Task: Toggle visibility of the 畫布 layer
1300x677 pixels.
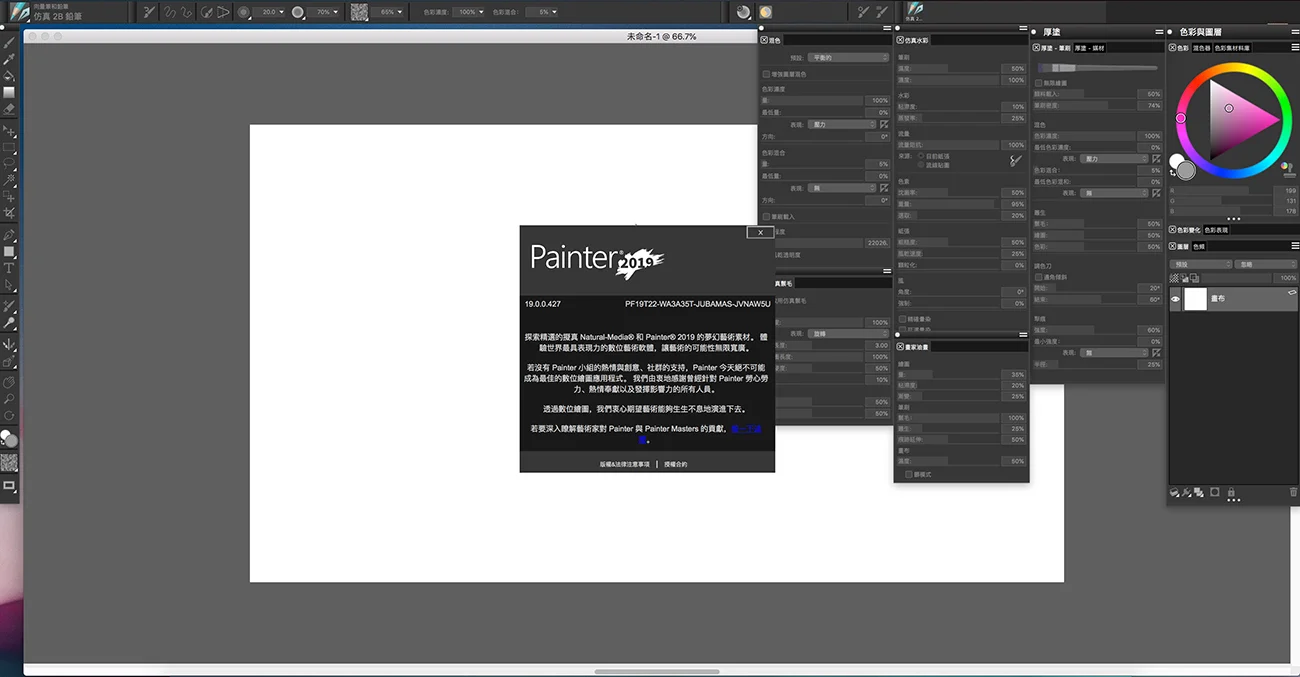Action: click(x=1175, y=298)
